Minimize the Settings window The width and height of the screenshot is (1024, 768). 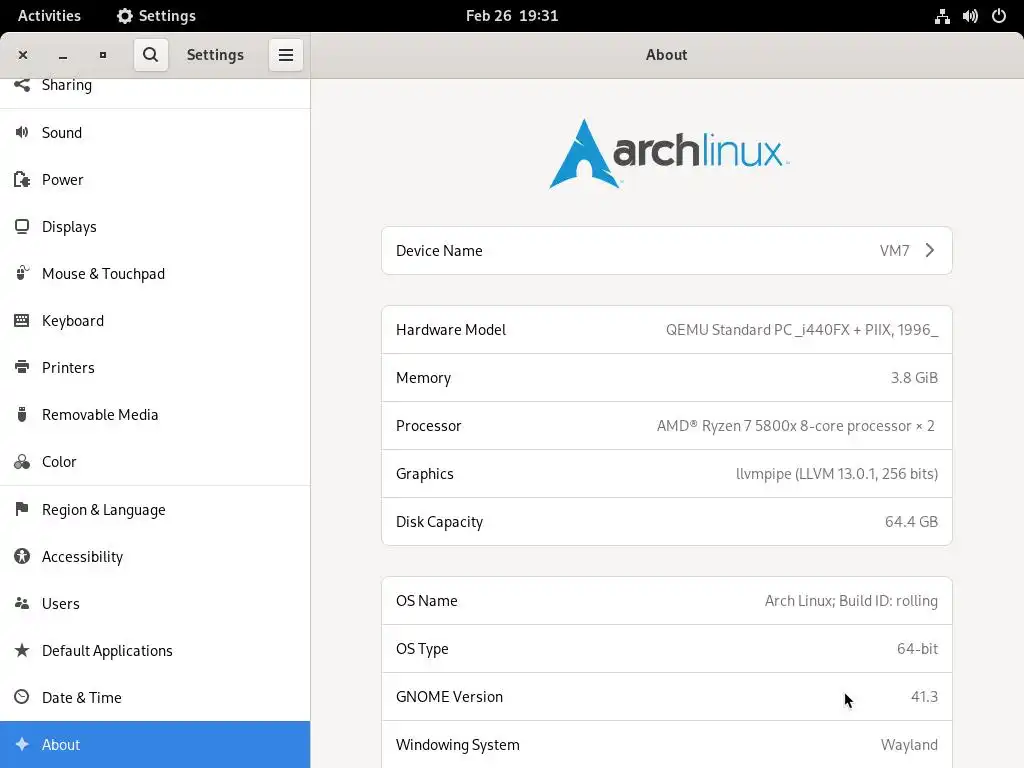(x=63, y=55)
